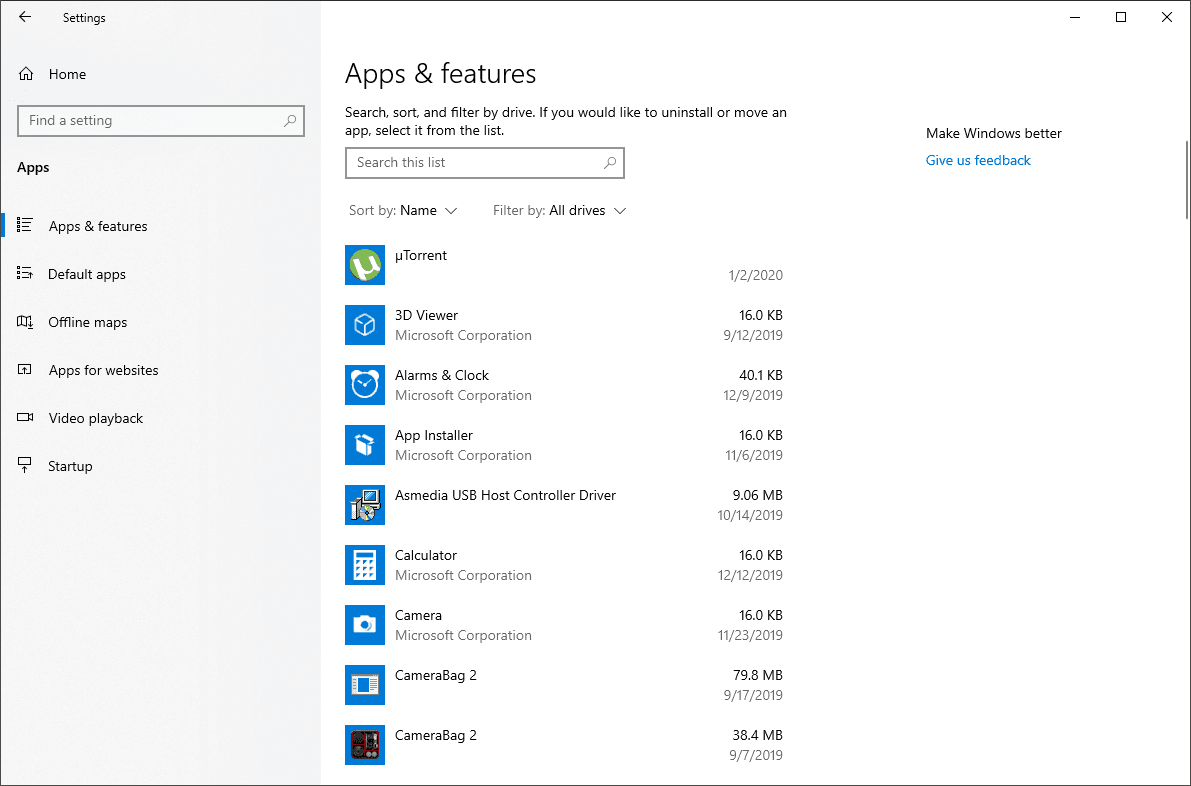1191x786 pixels.
Task: Click the Find a setting search box
Action: 161,121
